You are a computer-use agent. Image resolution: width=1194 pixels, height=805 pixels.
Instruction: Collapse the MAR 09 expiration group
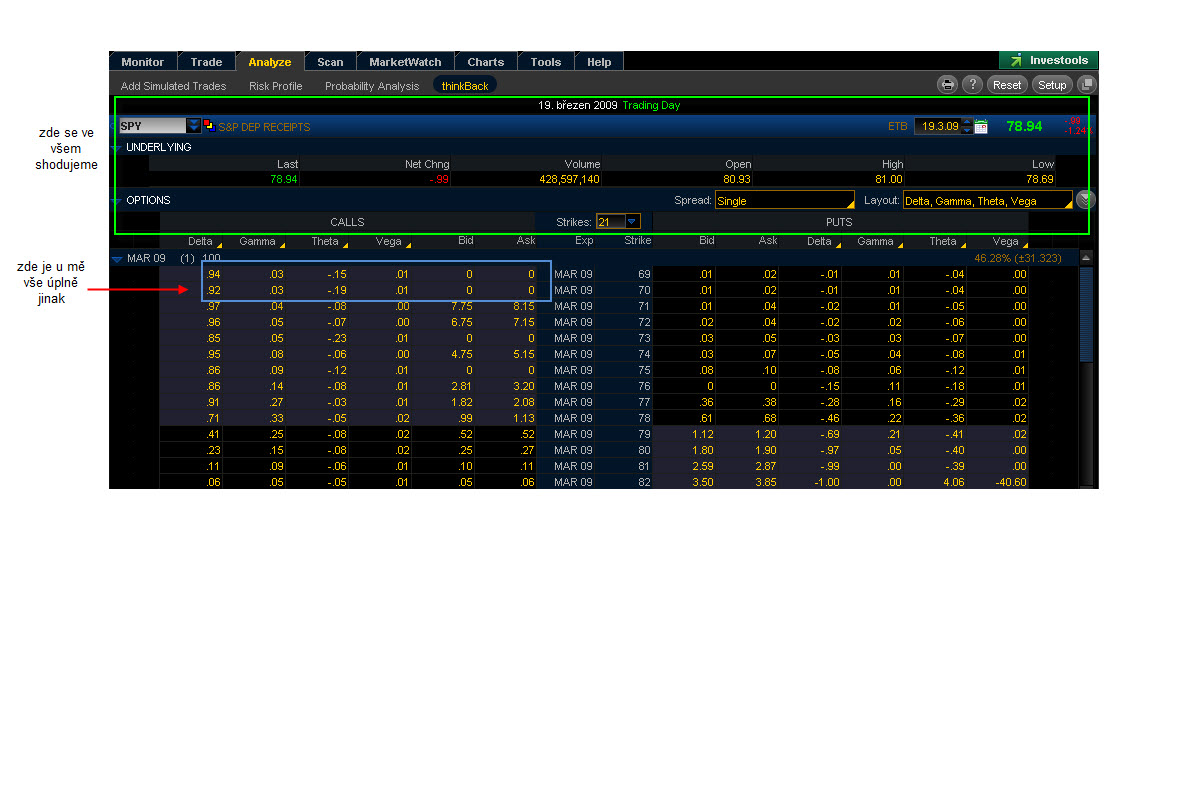(x=117, y=259)
